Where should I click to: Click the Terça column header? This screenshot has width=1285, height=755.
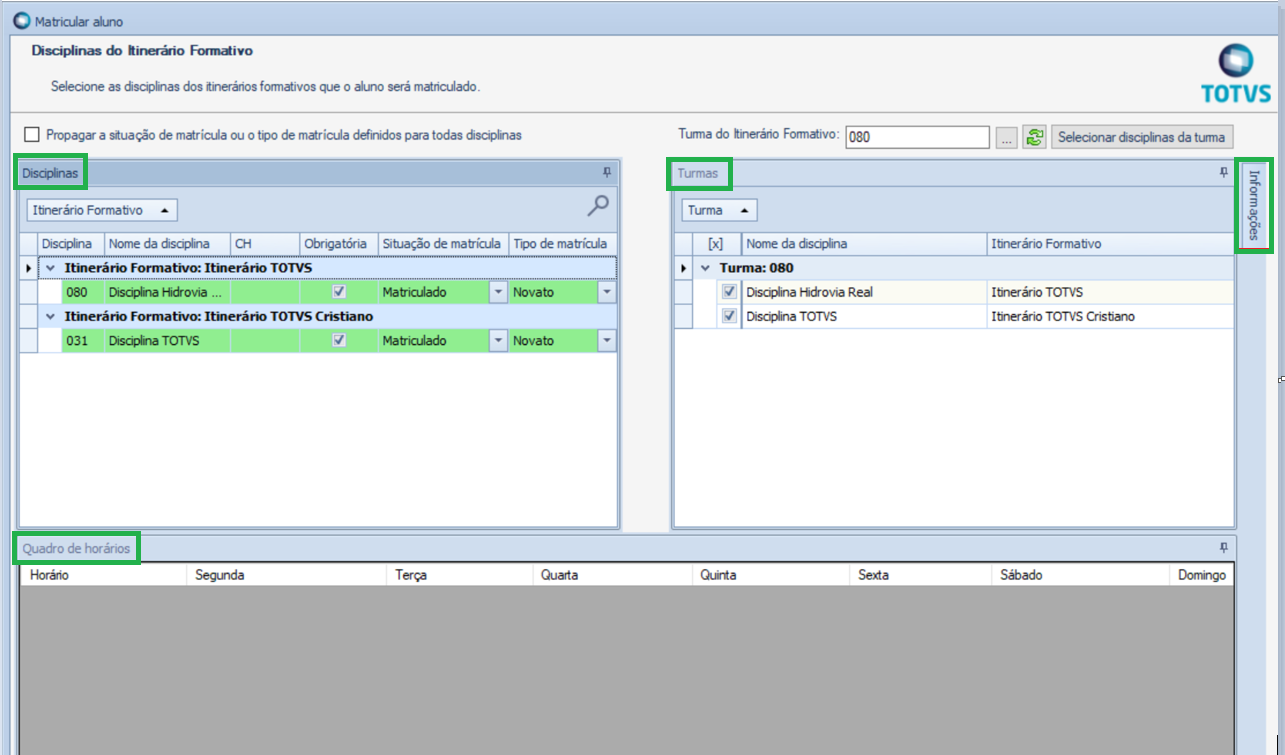click(460, 575)
